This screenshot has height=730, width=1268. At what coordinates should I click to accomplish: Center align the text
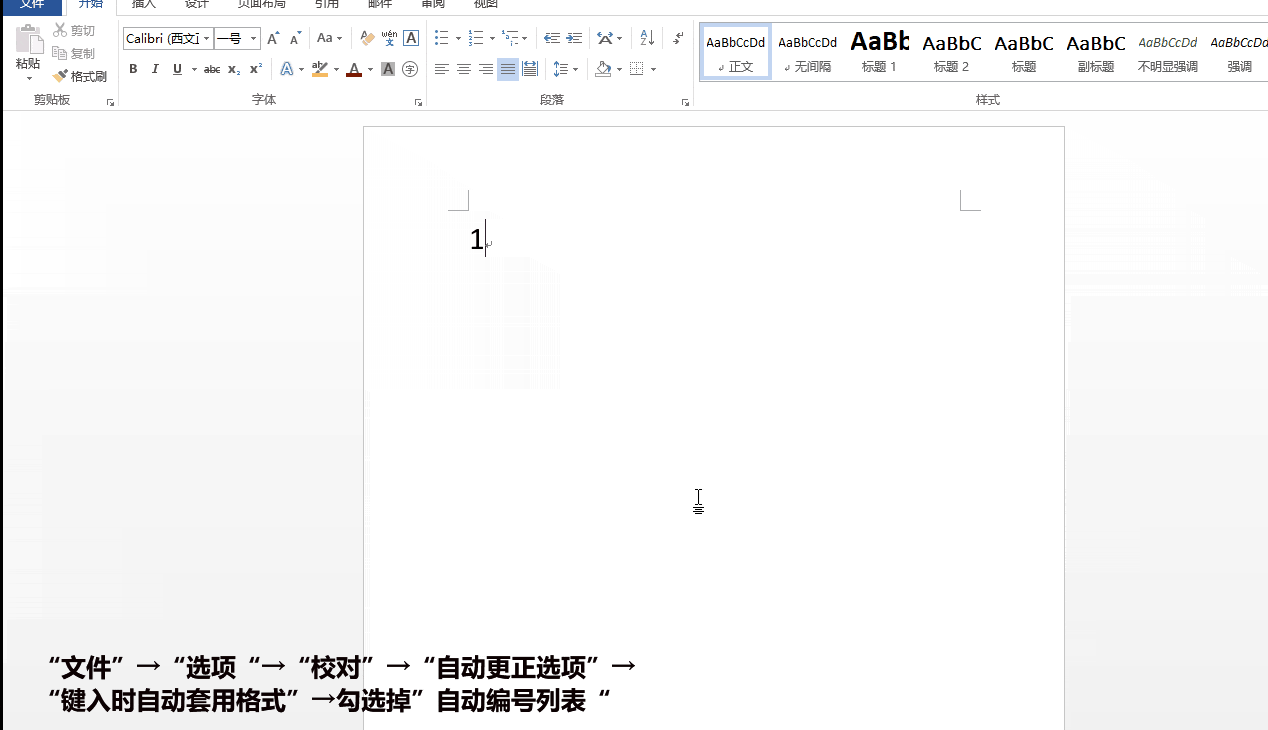point(464,69)
